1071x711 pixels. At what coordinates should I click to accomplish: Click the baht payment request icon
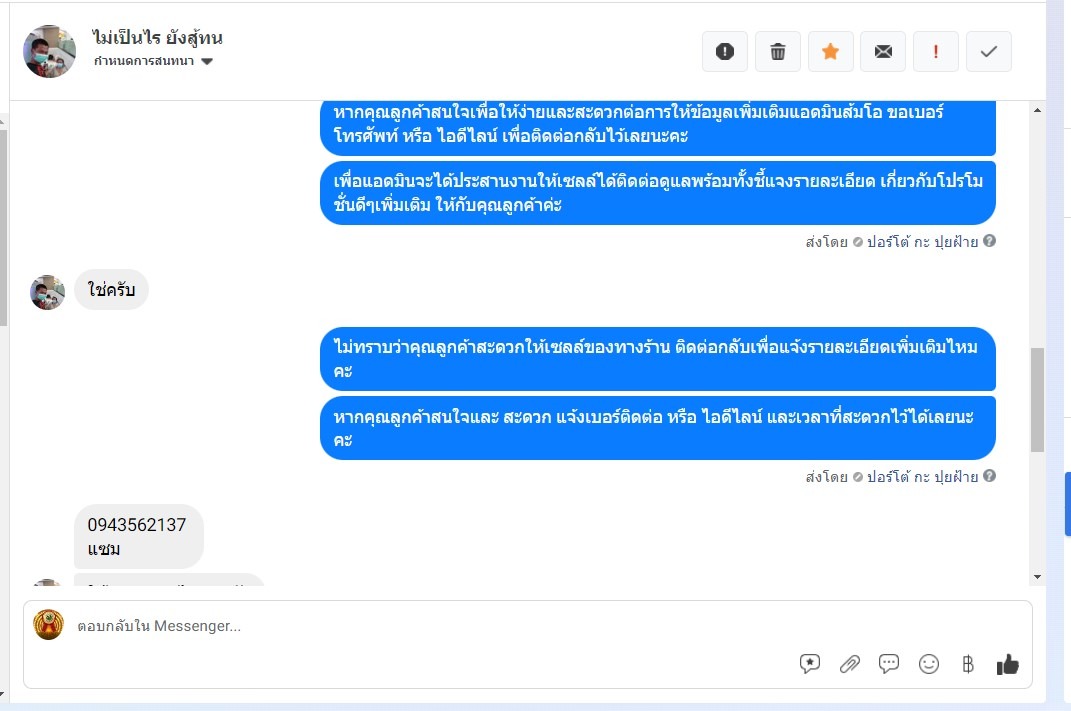pyautogui.click(x=968, y=664)
